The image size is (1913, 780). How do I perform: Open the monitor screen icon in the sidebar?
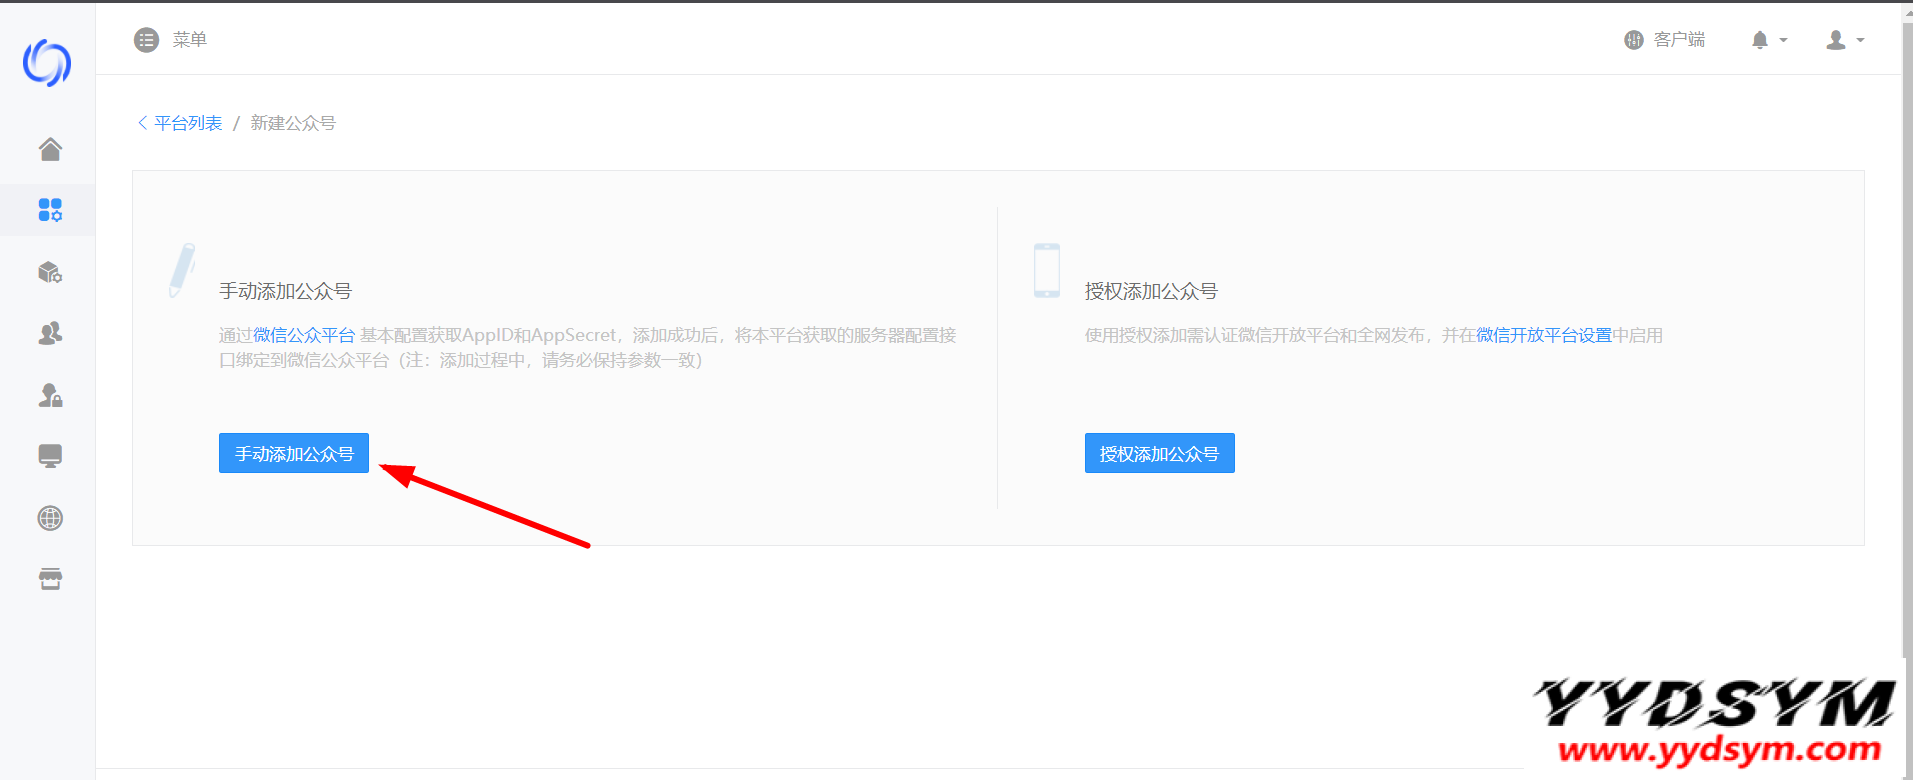point(50,456)
